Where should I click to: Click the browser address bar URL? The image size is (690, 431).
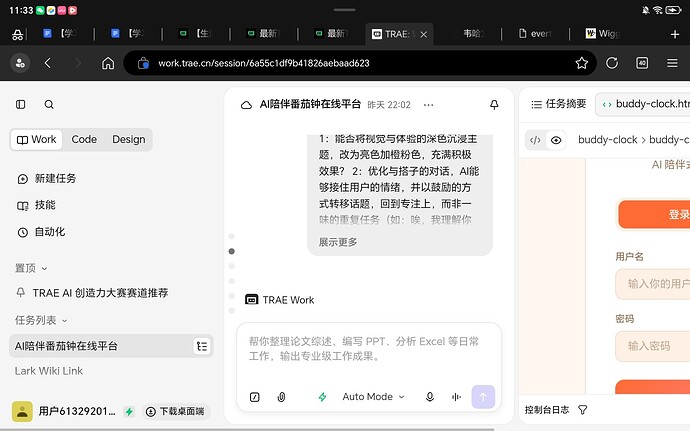[x=264, y=63]
